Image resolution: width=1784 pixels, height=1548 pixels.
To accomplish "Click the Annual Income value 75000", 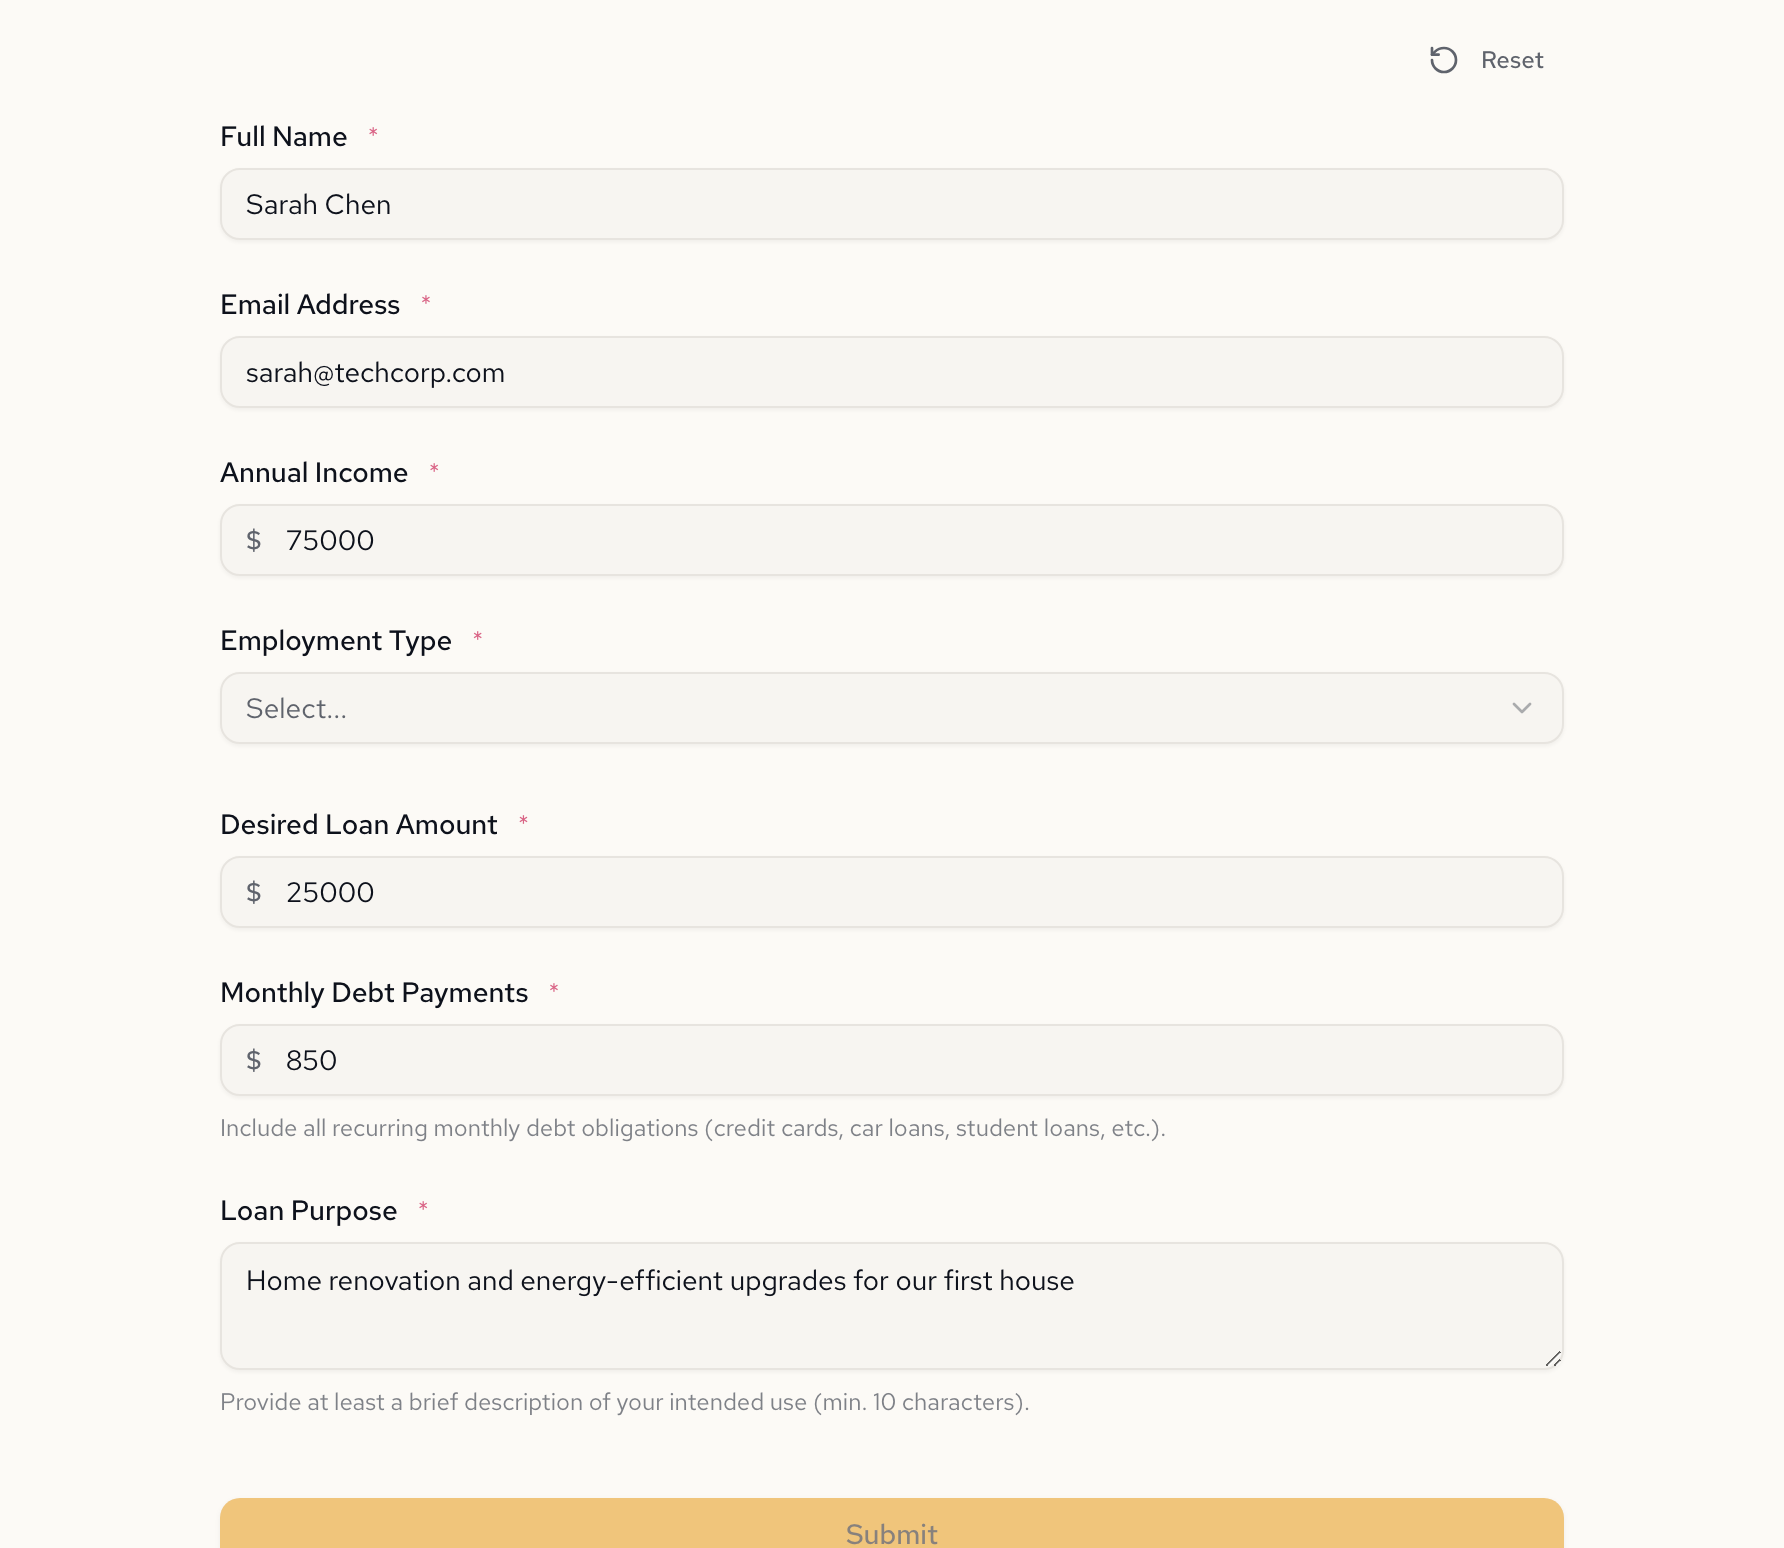I will (330, 540).
